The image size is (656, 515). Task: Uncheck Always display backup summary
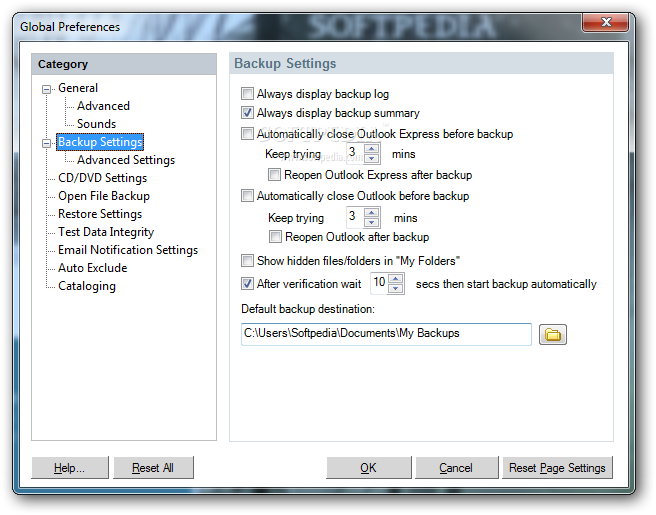[247, 113]
